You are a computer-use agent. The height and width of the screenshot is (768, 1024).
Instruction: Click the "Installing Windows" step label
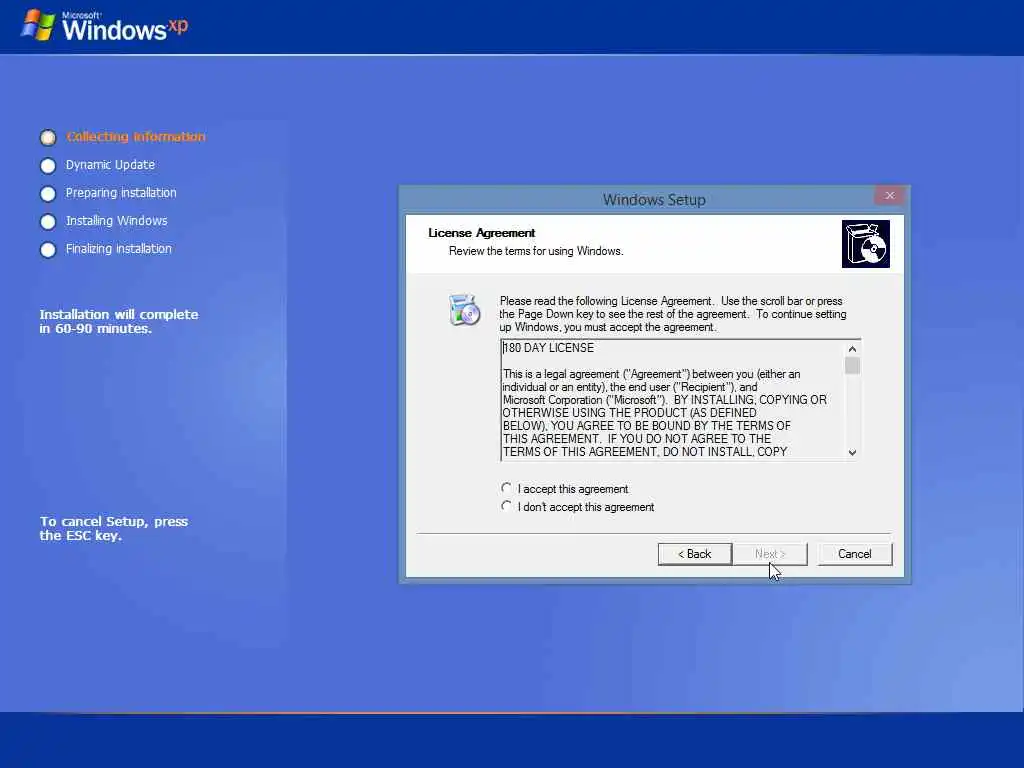click(x=116, y=221)
